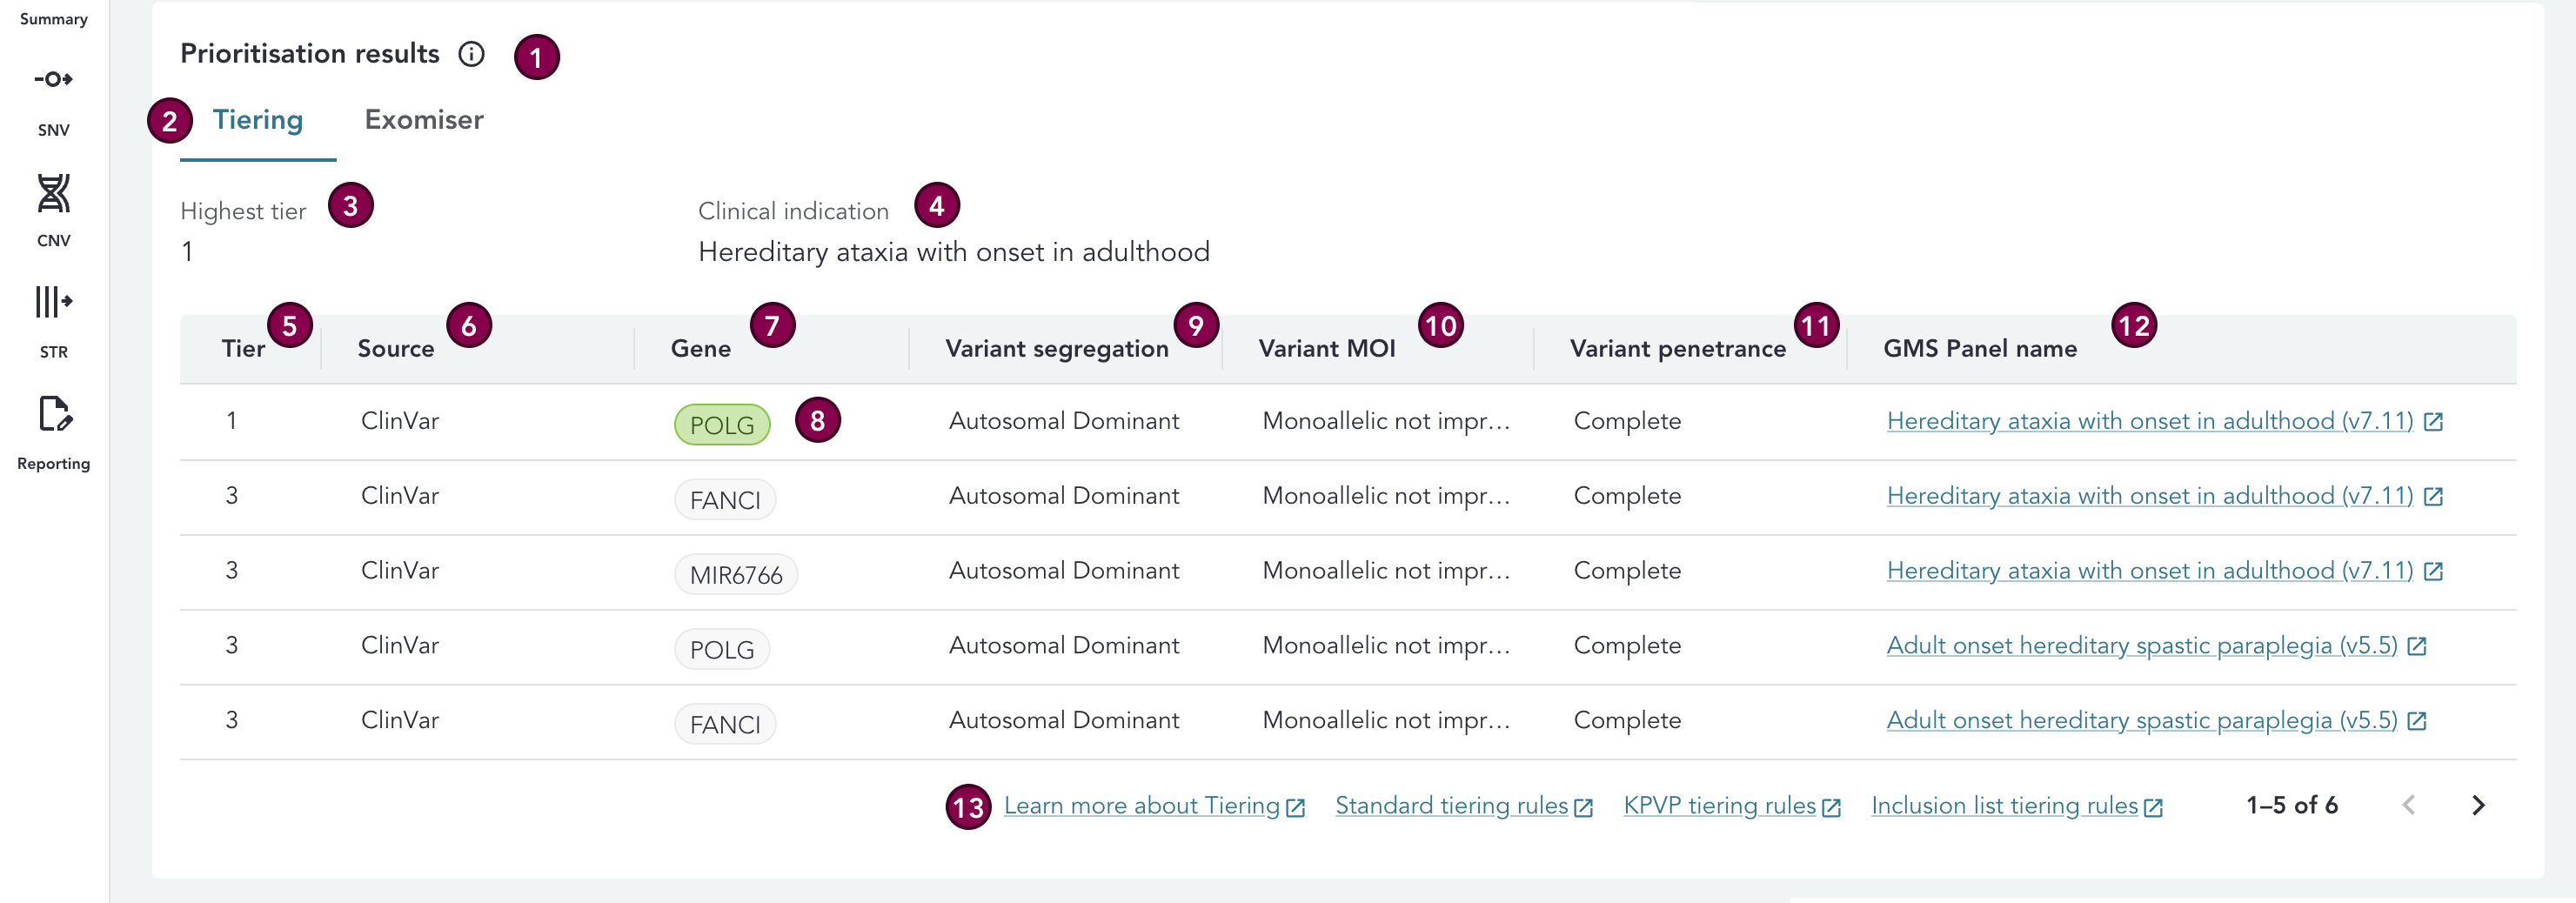Go to the Summary section
This screenshot has width=2576, height=903.
click(54, 18)
